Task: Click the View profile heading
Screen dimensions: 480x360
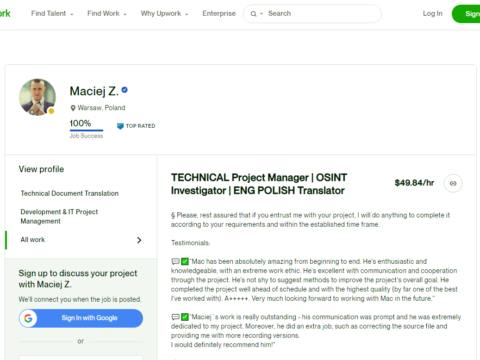Action: pos(41,169)
